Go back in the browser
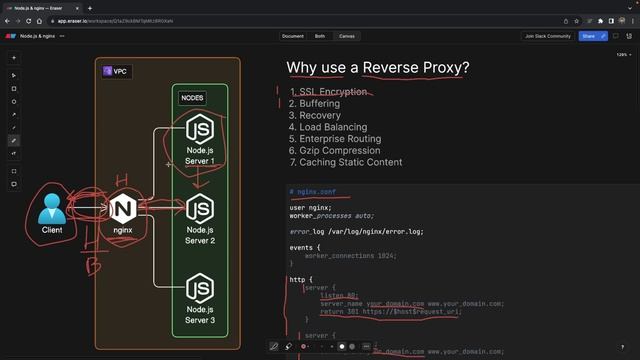Viewport: 640px width, 360px height. pos(7,21)
